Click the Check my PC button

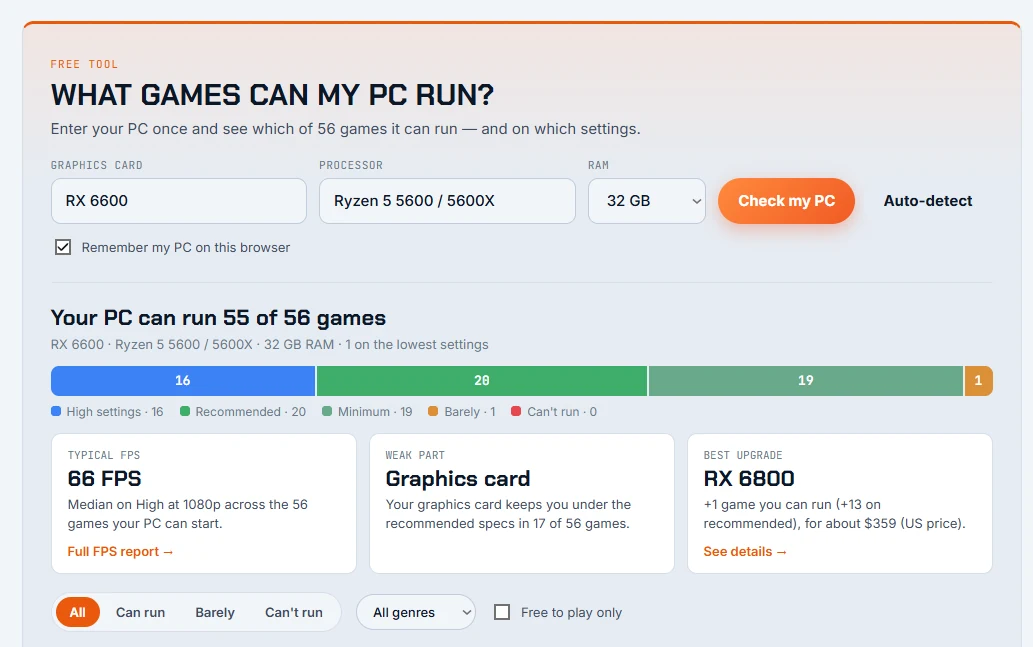click(x=786, y=201)
